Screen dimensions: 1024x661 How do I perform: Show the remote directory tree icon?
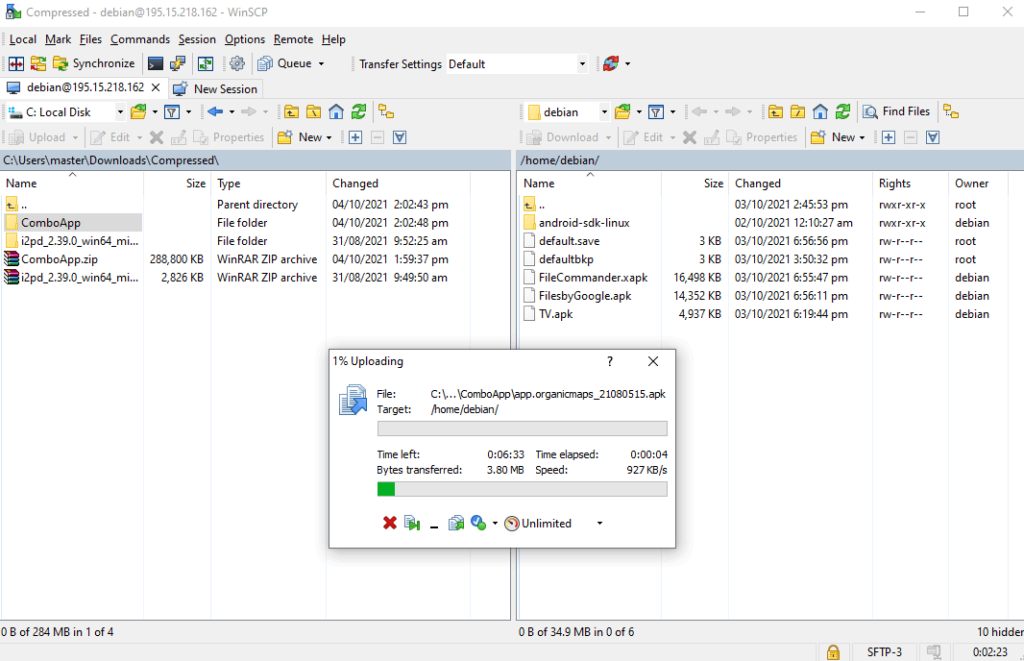(951, 112)
